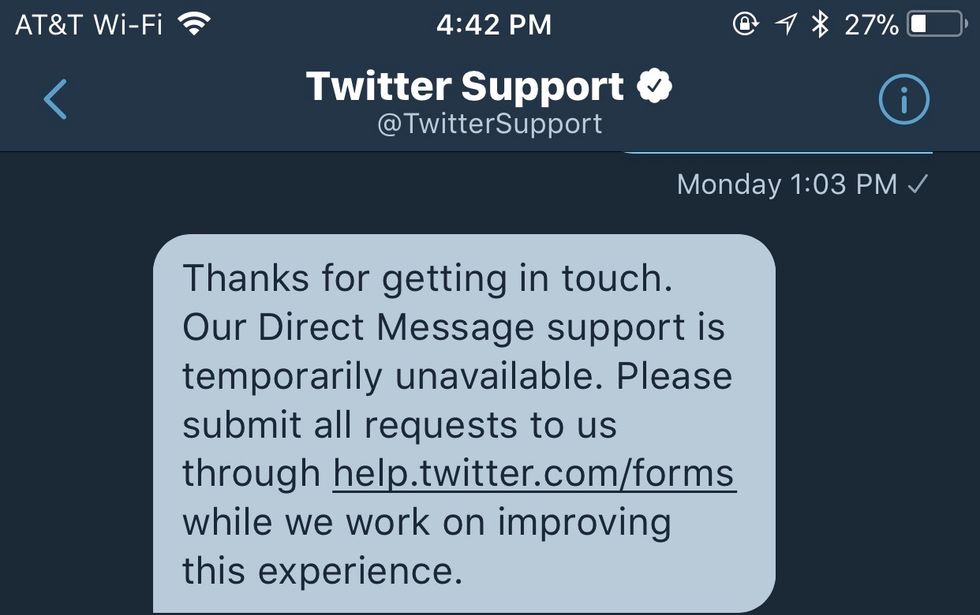Open conversation info via the circled i icon
980x615 pixels.
coord(903,100)
